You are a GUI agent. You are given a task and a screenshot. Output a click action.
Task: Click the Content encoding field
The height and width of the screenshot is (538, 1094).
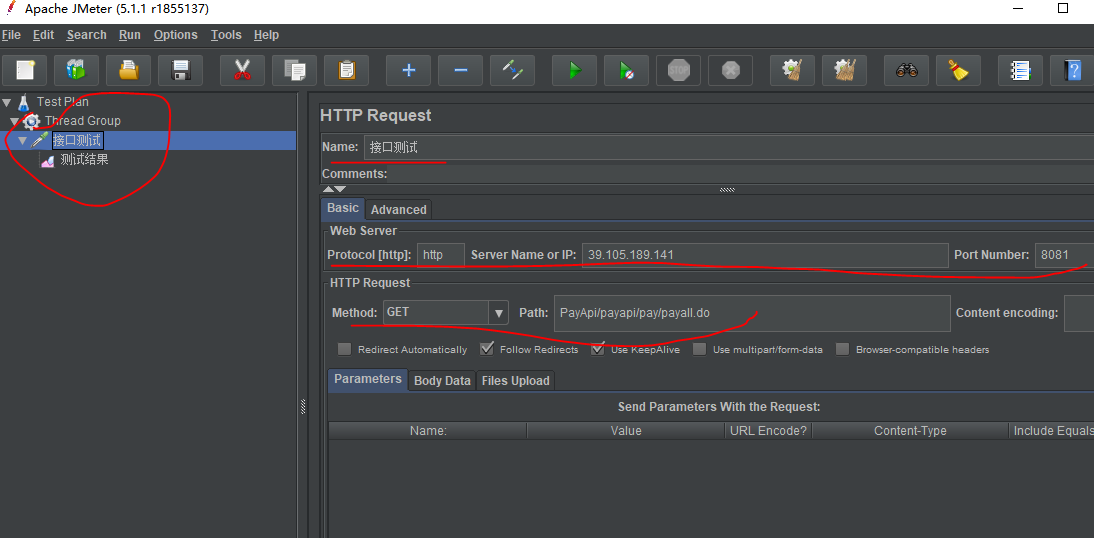(x=1079, y=313)
